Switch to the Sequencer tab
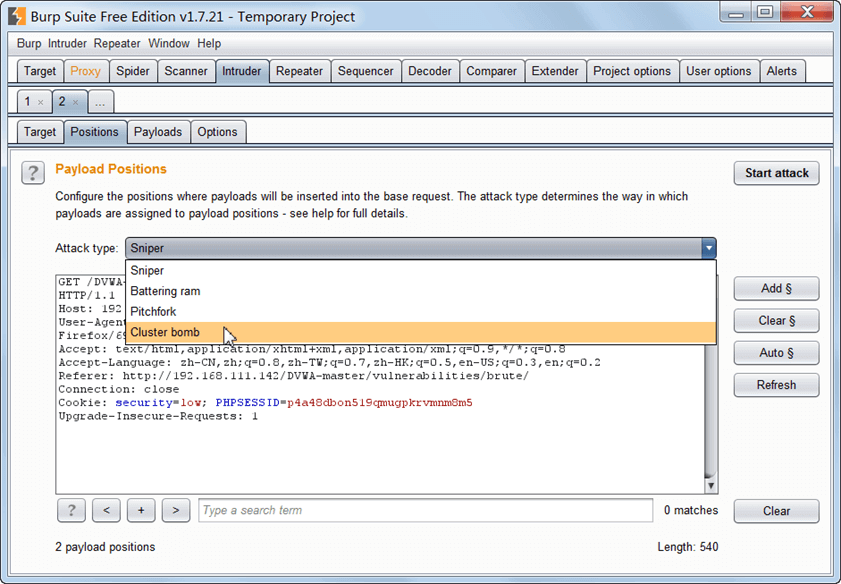 [x=365, y=71]
